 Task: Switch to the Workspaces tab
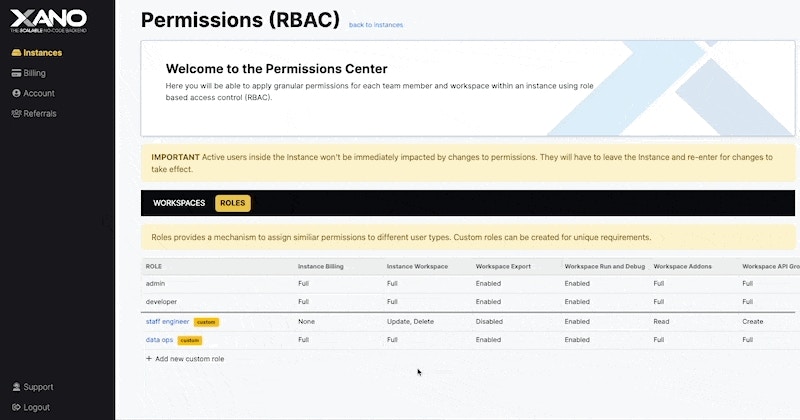tap(179, 203)
